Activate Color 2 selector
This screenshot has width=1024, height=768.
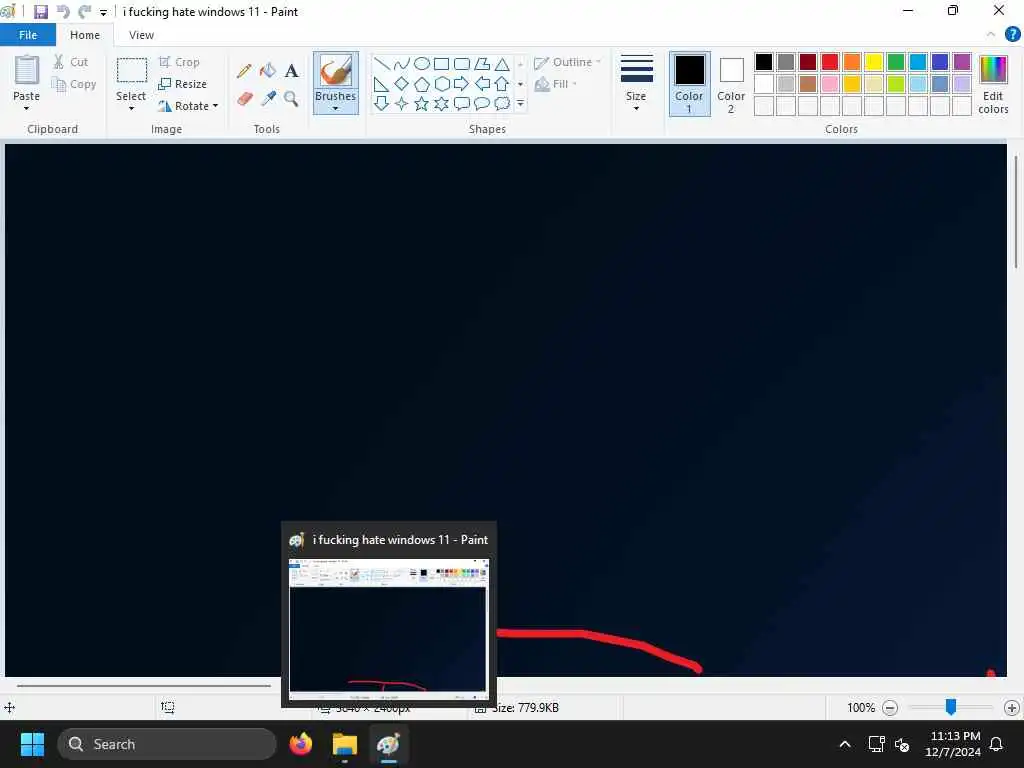click(x=731, y=85)
